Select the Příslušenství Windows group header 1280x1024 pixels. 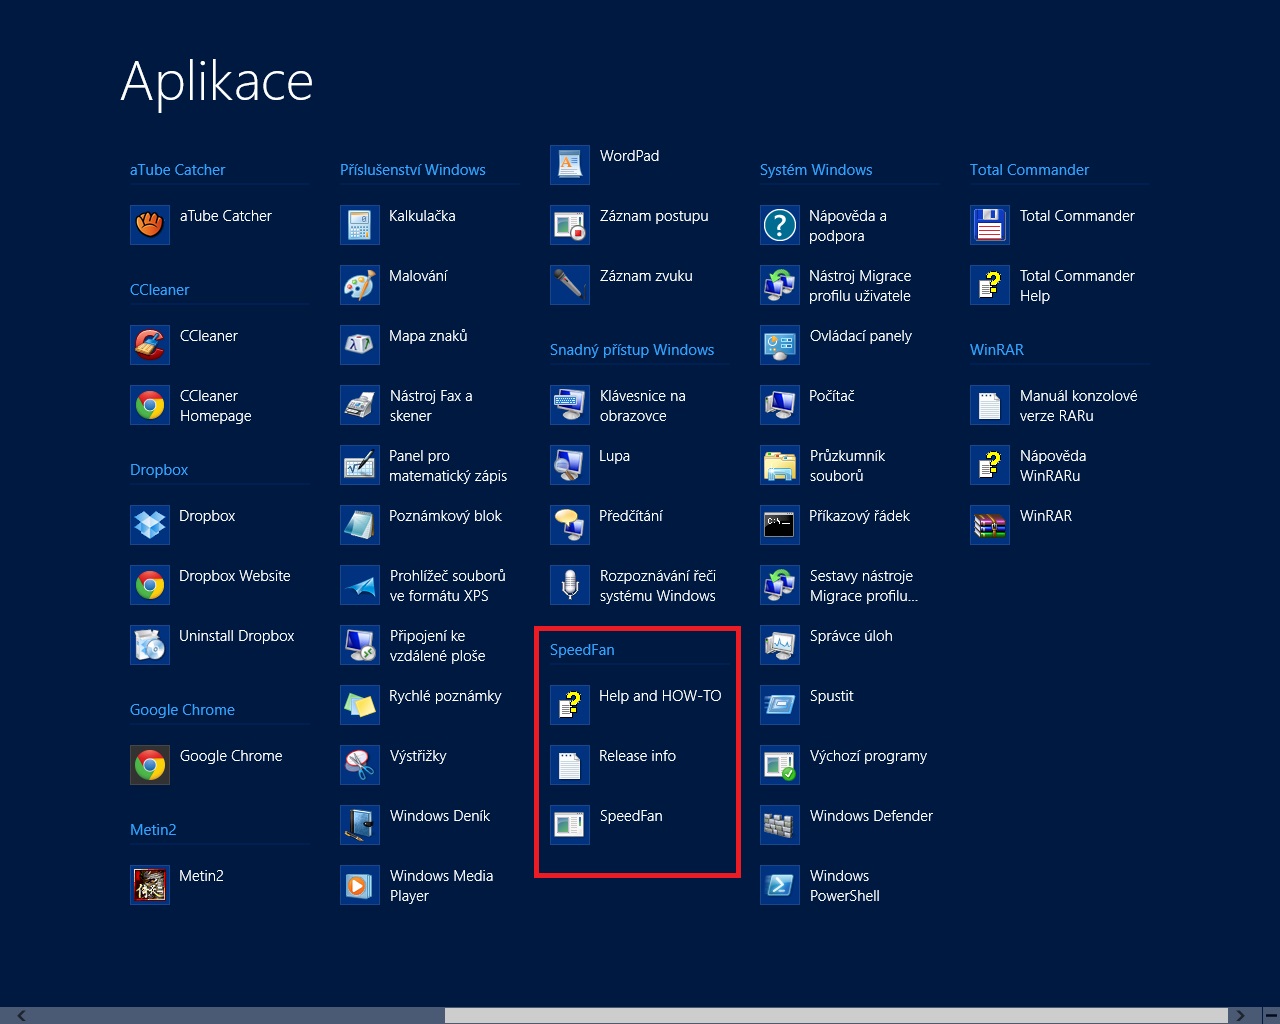click(413, 170)
